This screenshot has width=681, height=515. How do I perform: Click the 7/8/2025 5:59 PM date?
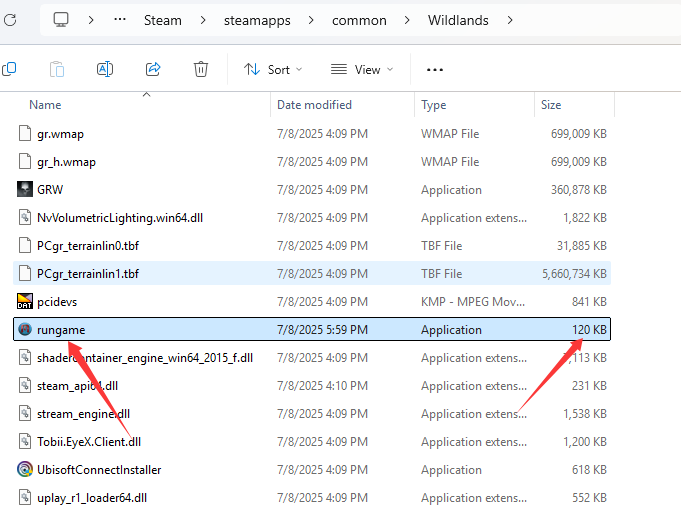tap(322, 330)
